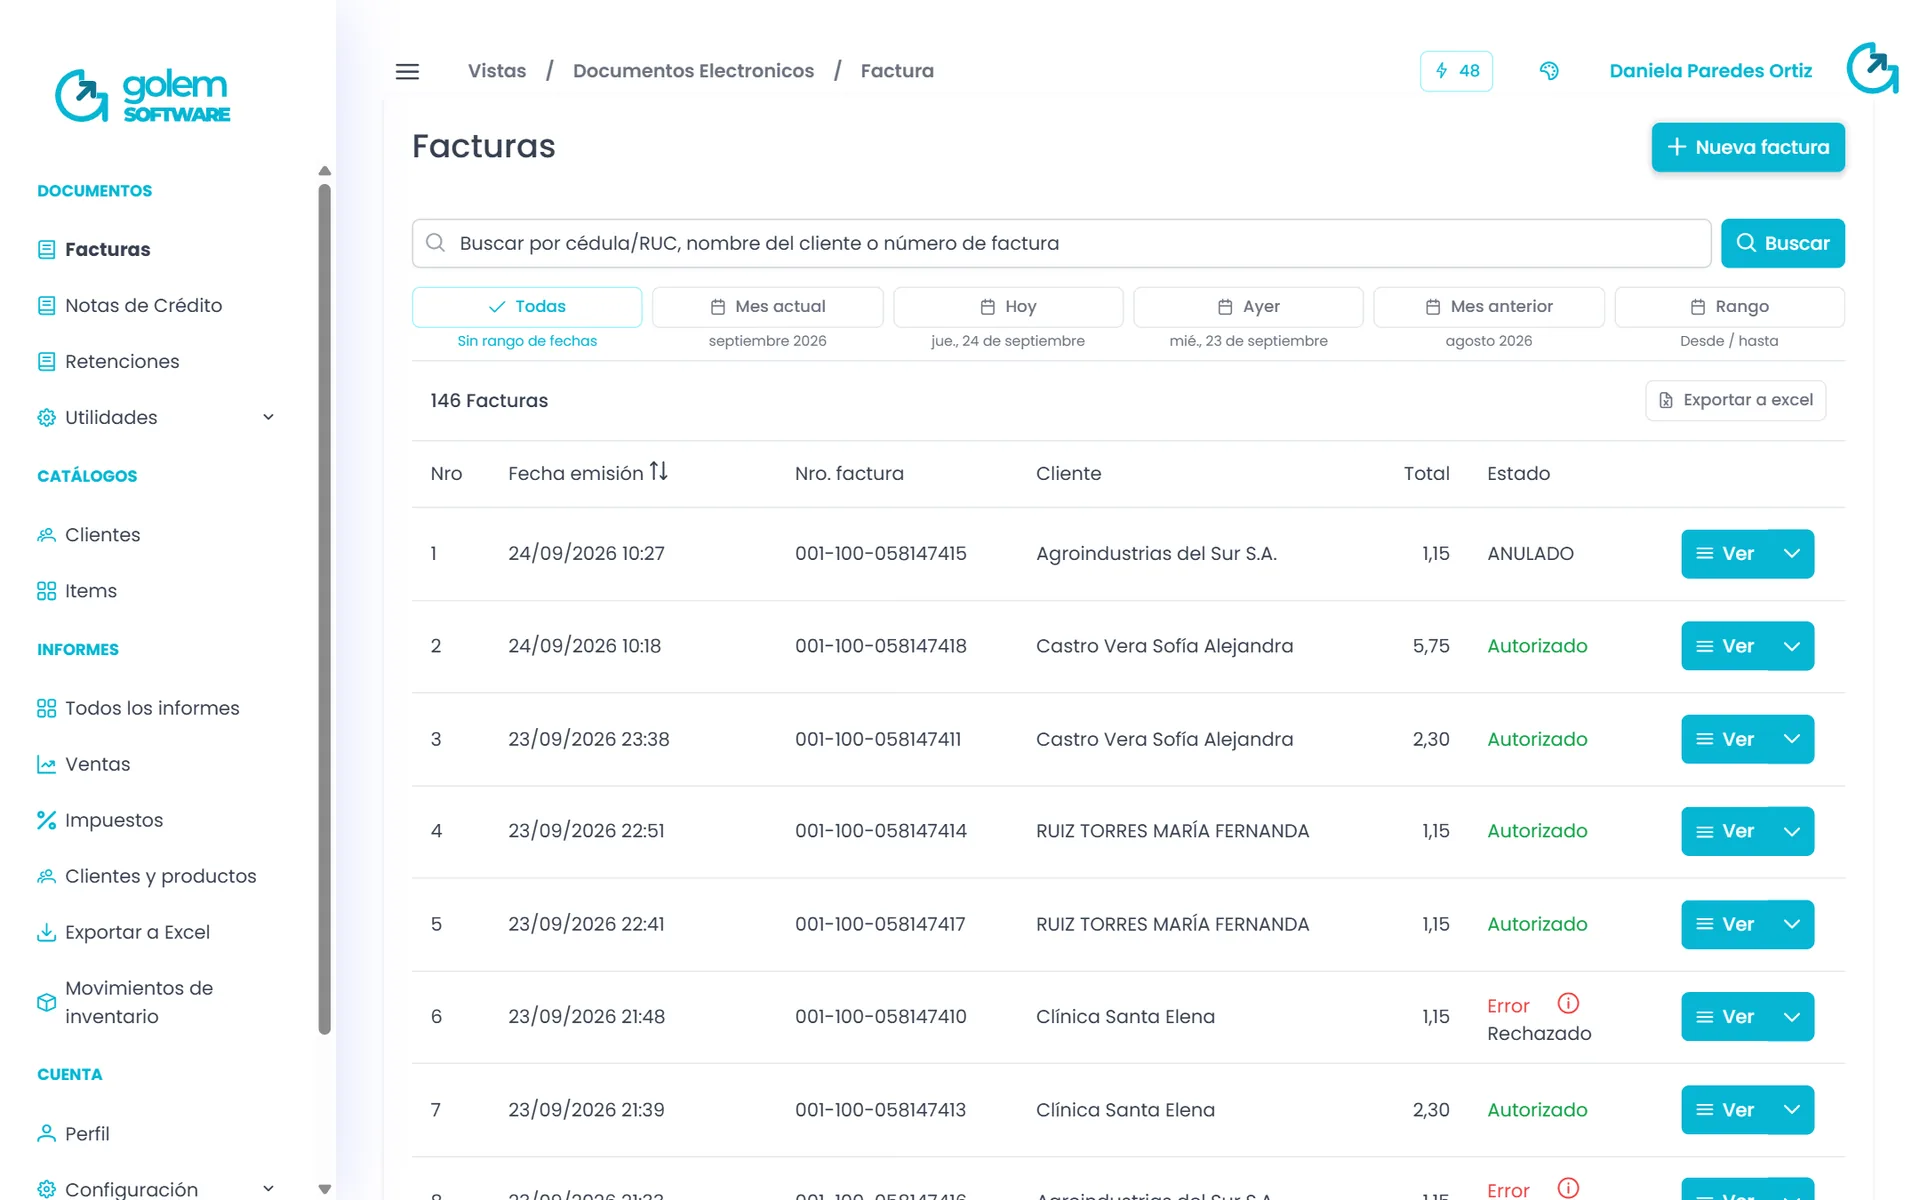1920x1200 pixels.
Task: Open the theme palette icon
Action: pyautogui.click(x=1549, y=71)
